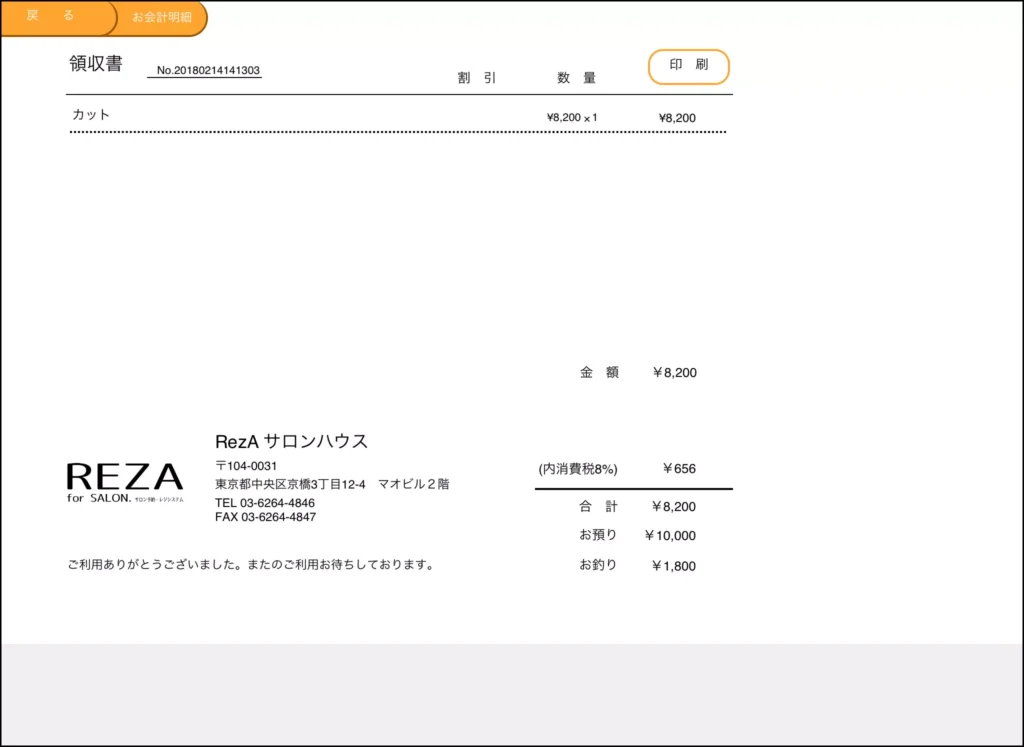Click the お預り ¥10,000 deposit amount
This screenshot has height=747, width=1024.
tap(670, 536)
